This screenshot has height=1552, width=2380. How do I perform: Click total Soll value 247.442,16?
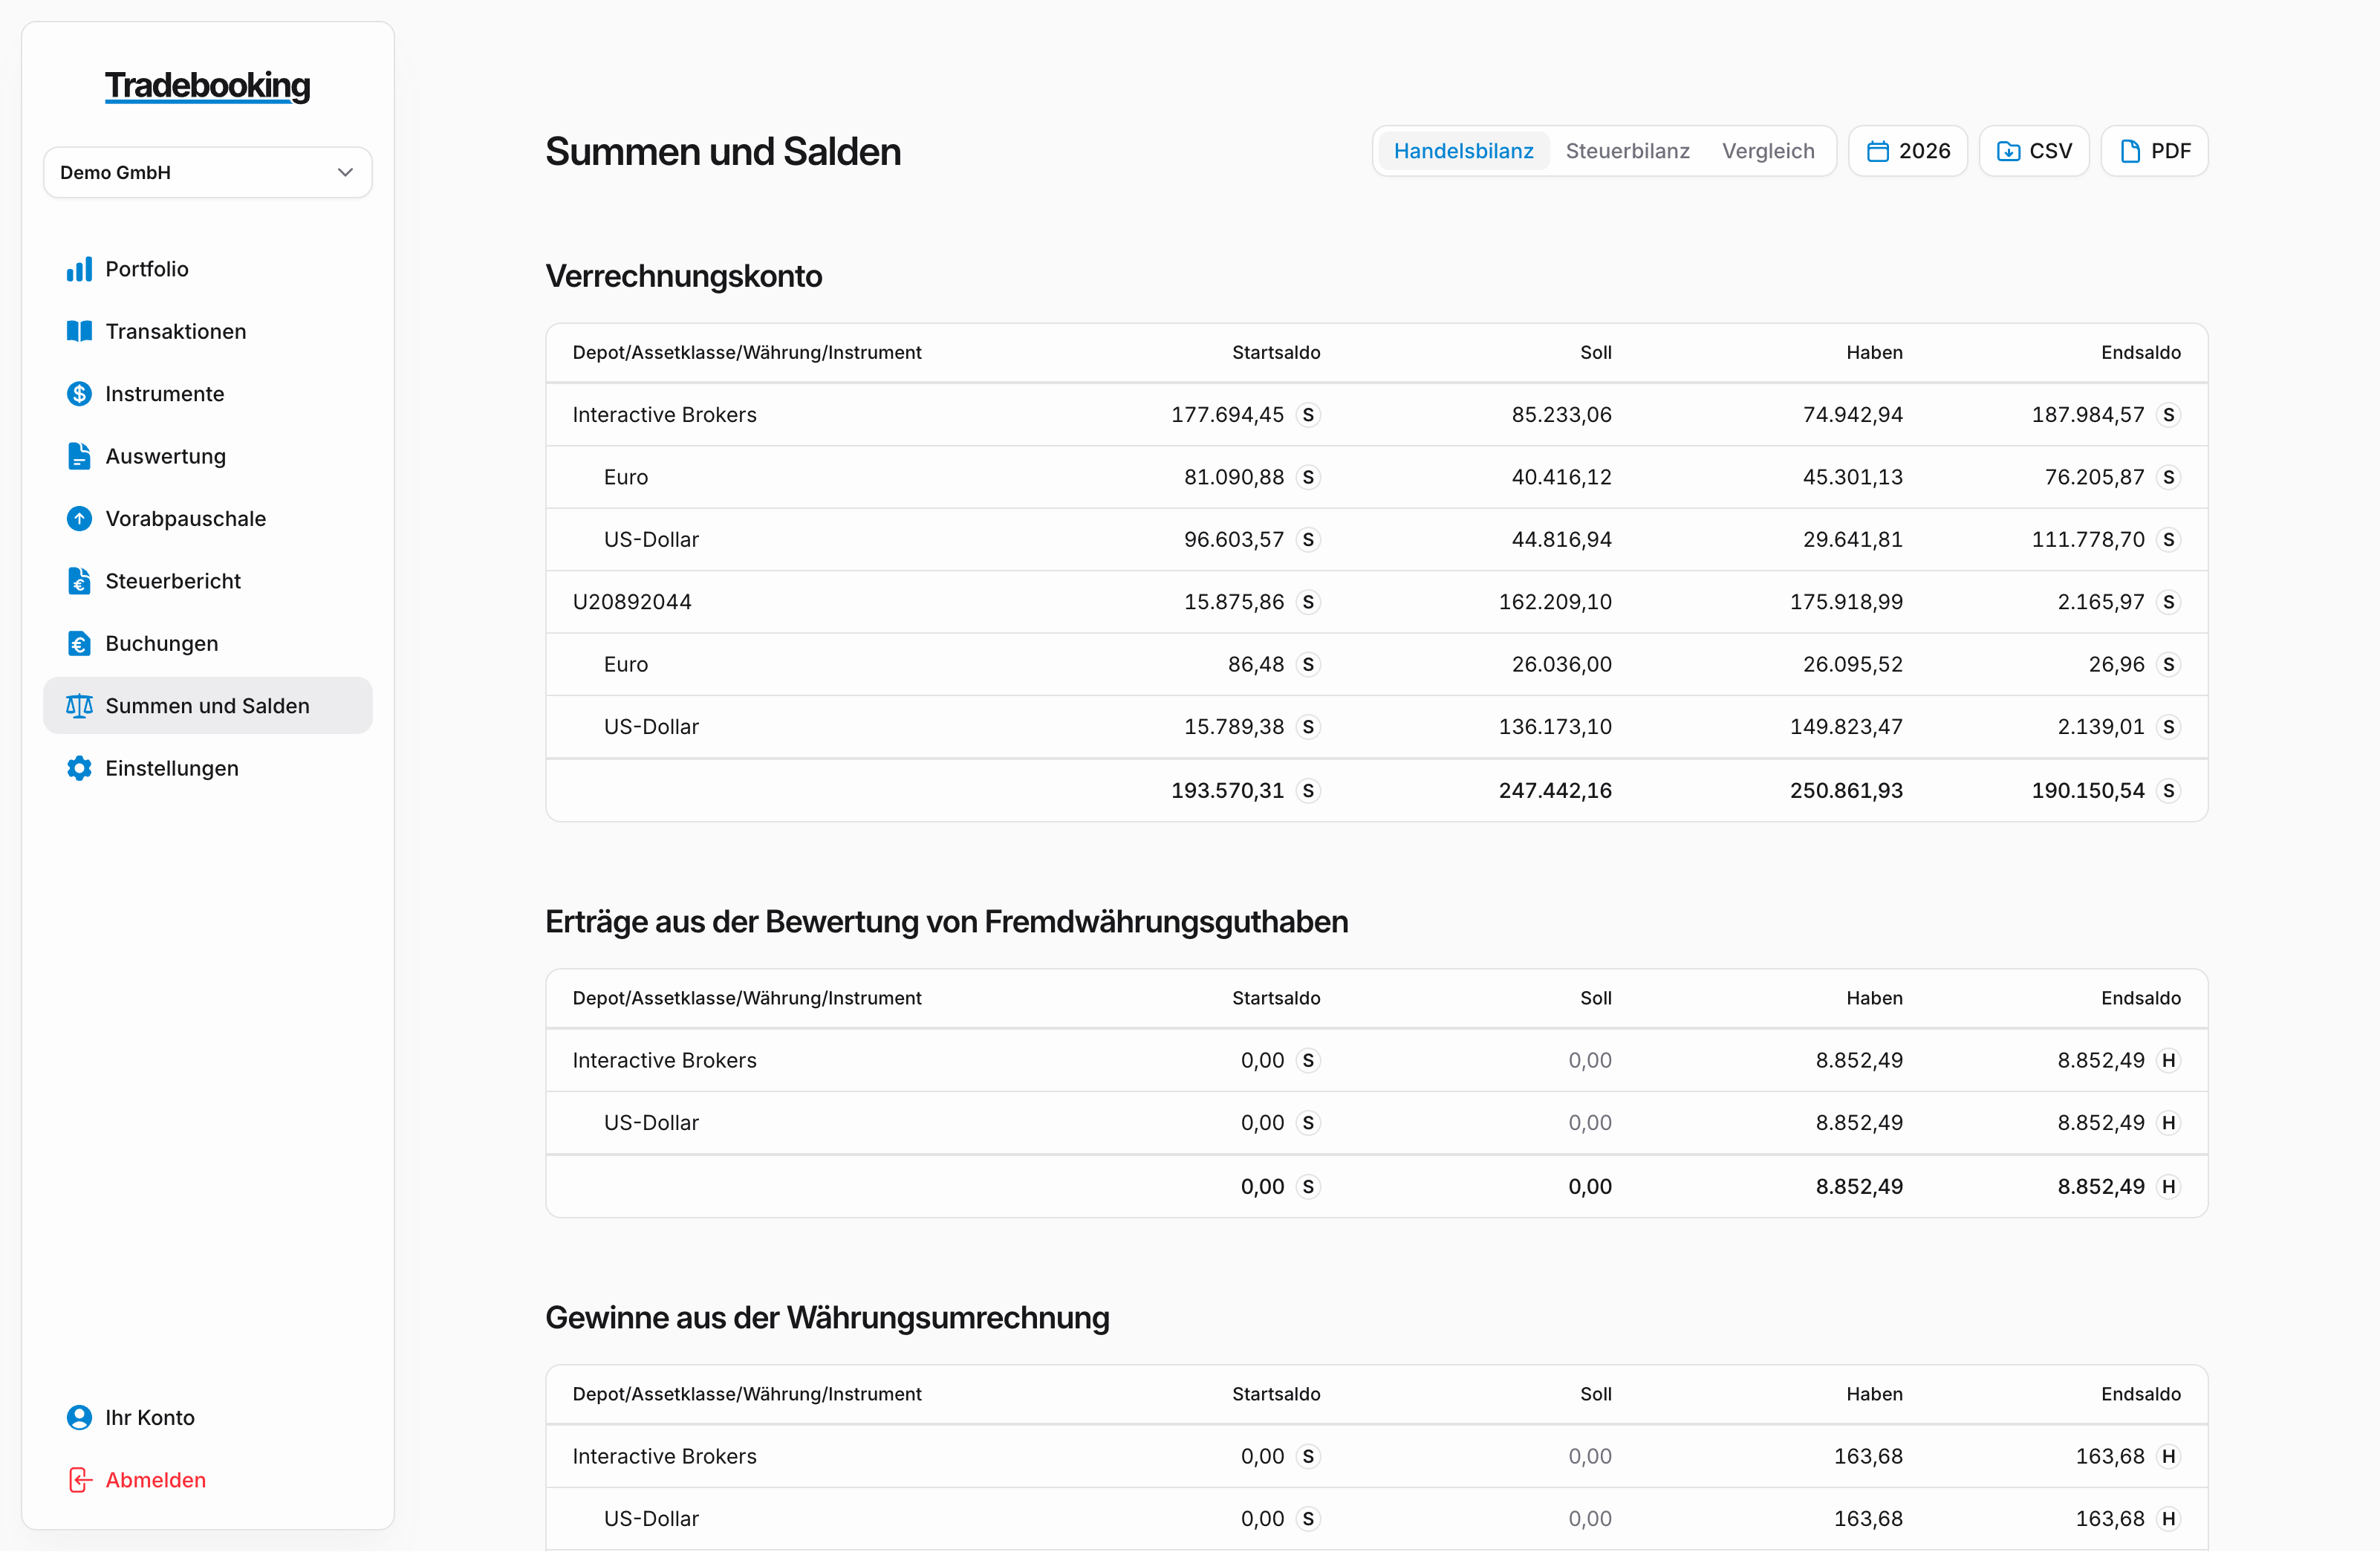coord(1555,791)
